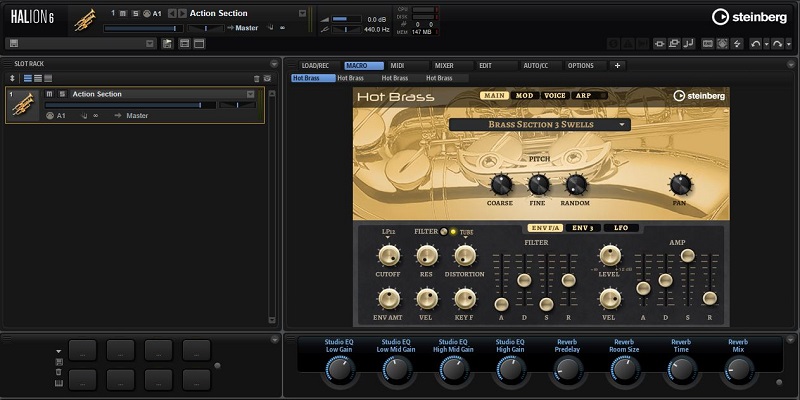This screenshot has height=400, width=800.
Task: Click the Coarse pitch knob
Action: coord(501,184)
